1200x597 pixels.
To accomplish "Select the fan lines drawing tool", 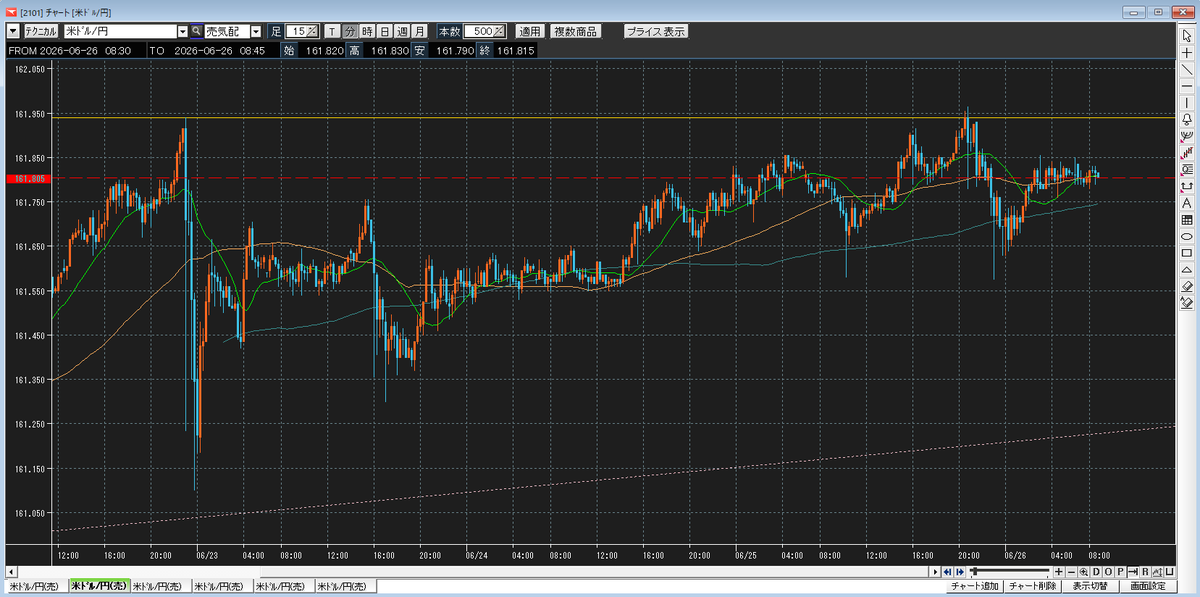I will [1187, 135].
